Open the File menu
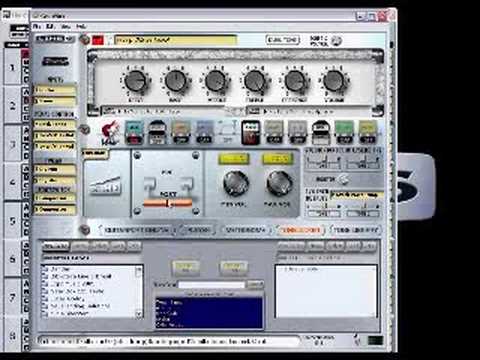 tap(37, 26)
